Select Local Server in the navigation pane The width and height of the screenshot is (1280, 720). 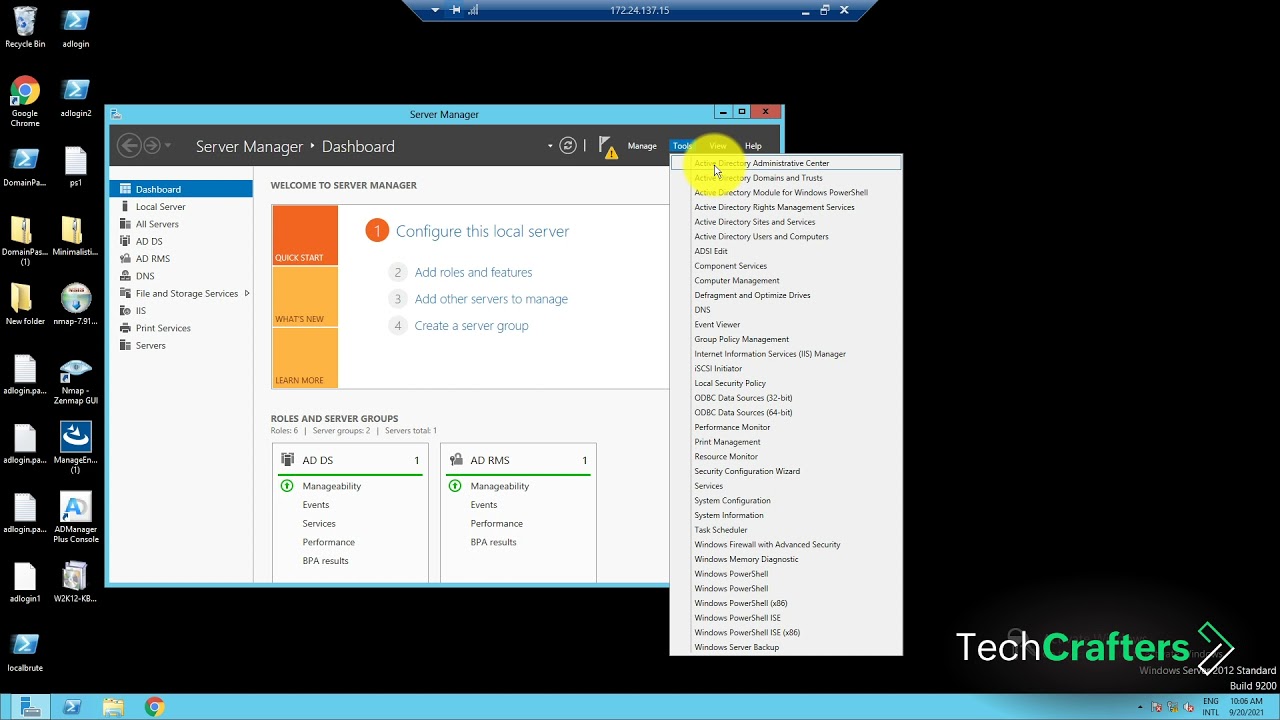pyautogui.click(x=181, y=206)
